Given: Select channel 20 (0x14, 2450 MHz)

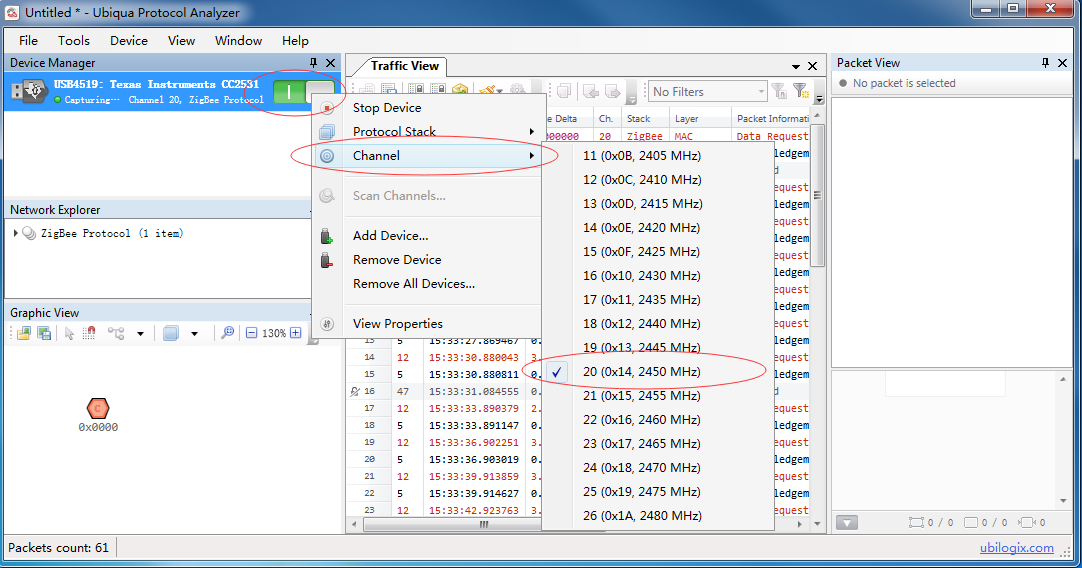Looking at the screenshot, I should 641,372.
